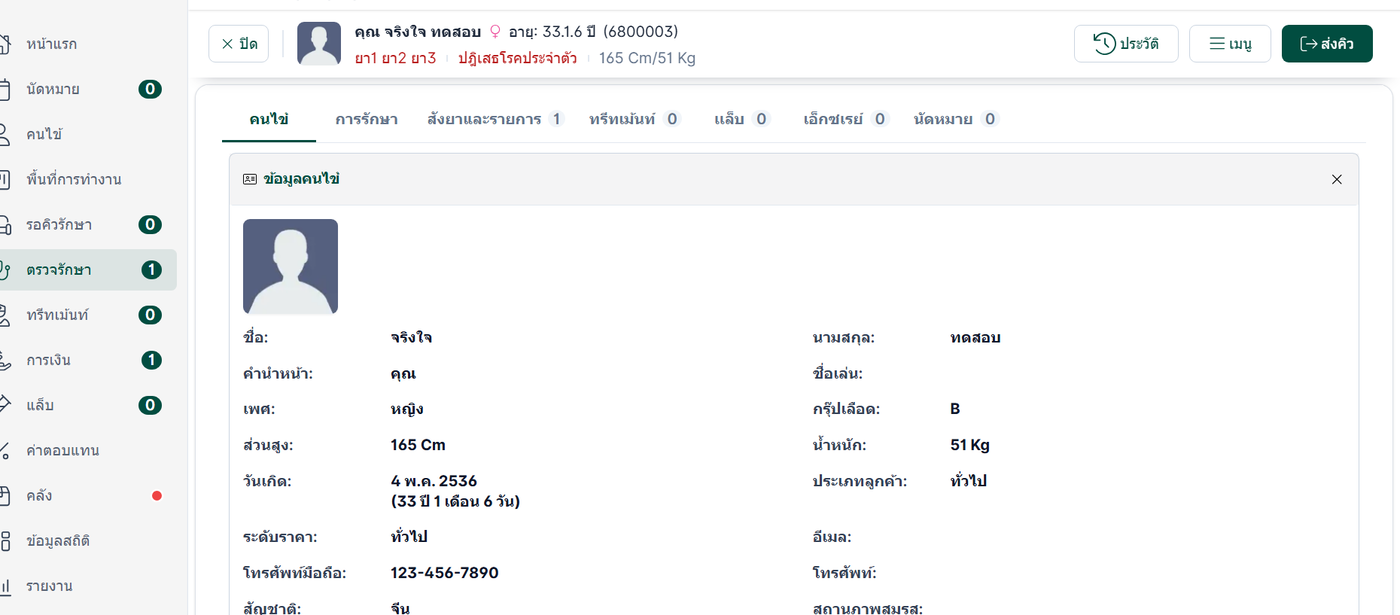Image resolution: width=1400 pixels, height=615 pixels.
Task: Collapse the ข้อมูลคนไข้ panel with X
Action: click(x=1337, y=179)
